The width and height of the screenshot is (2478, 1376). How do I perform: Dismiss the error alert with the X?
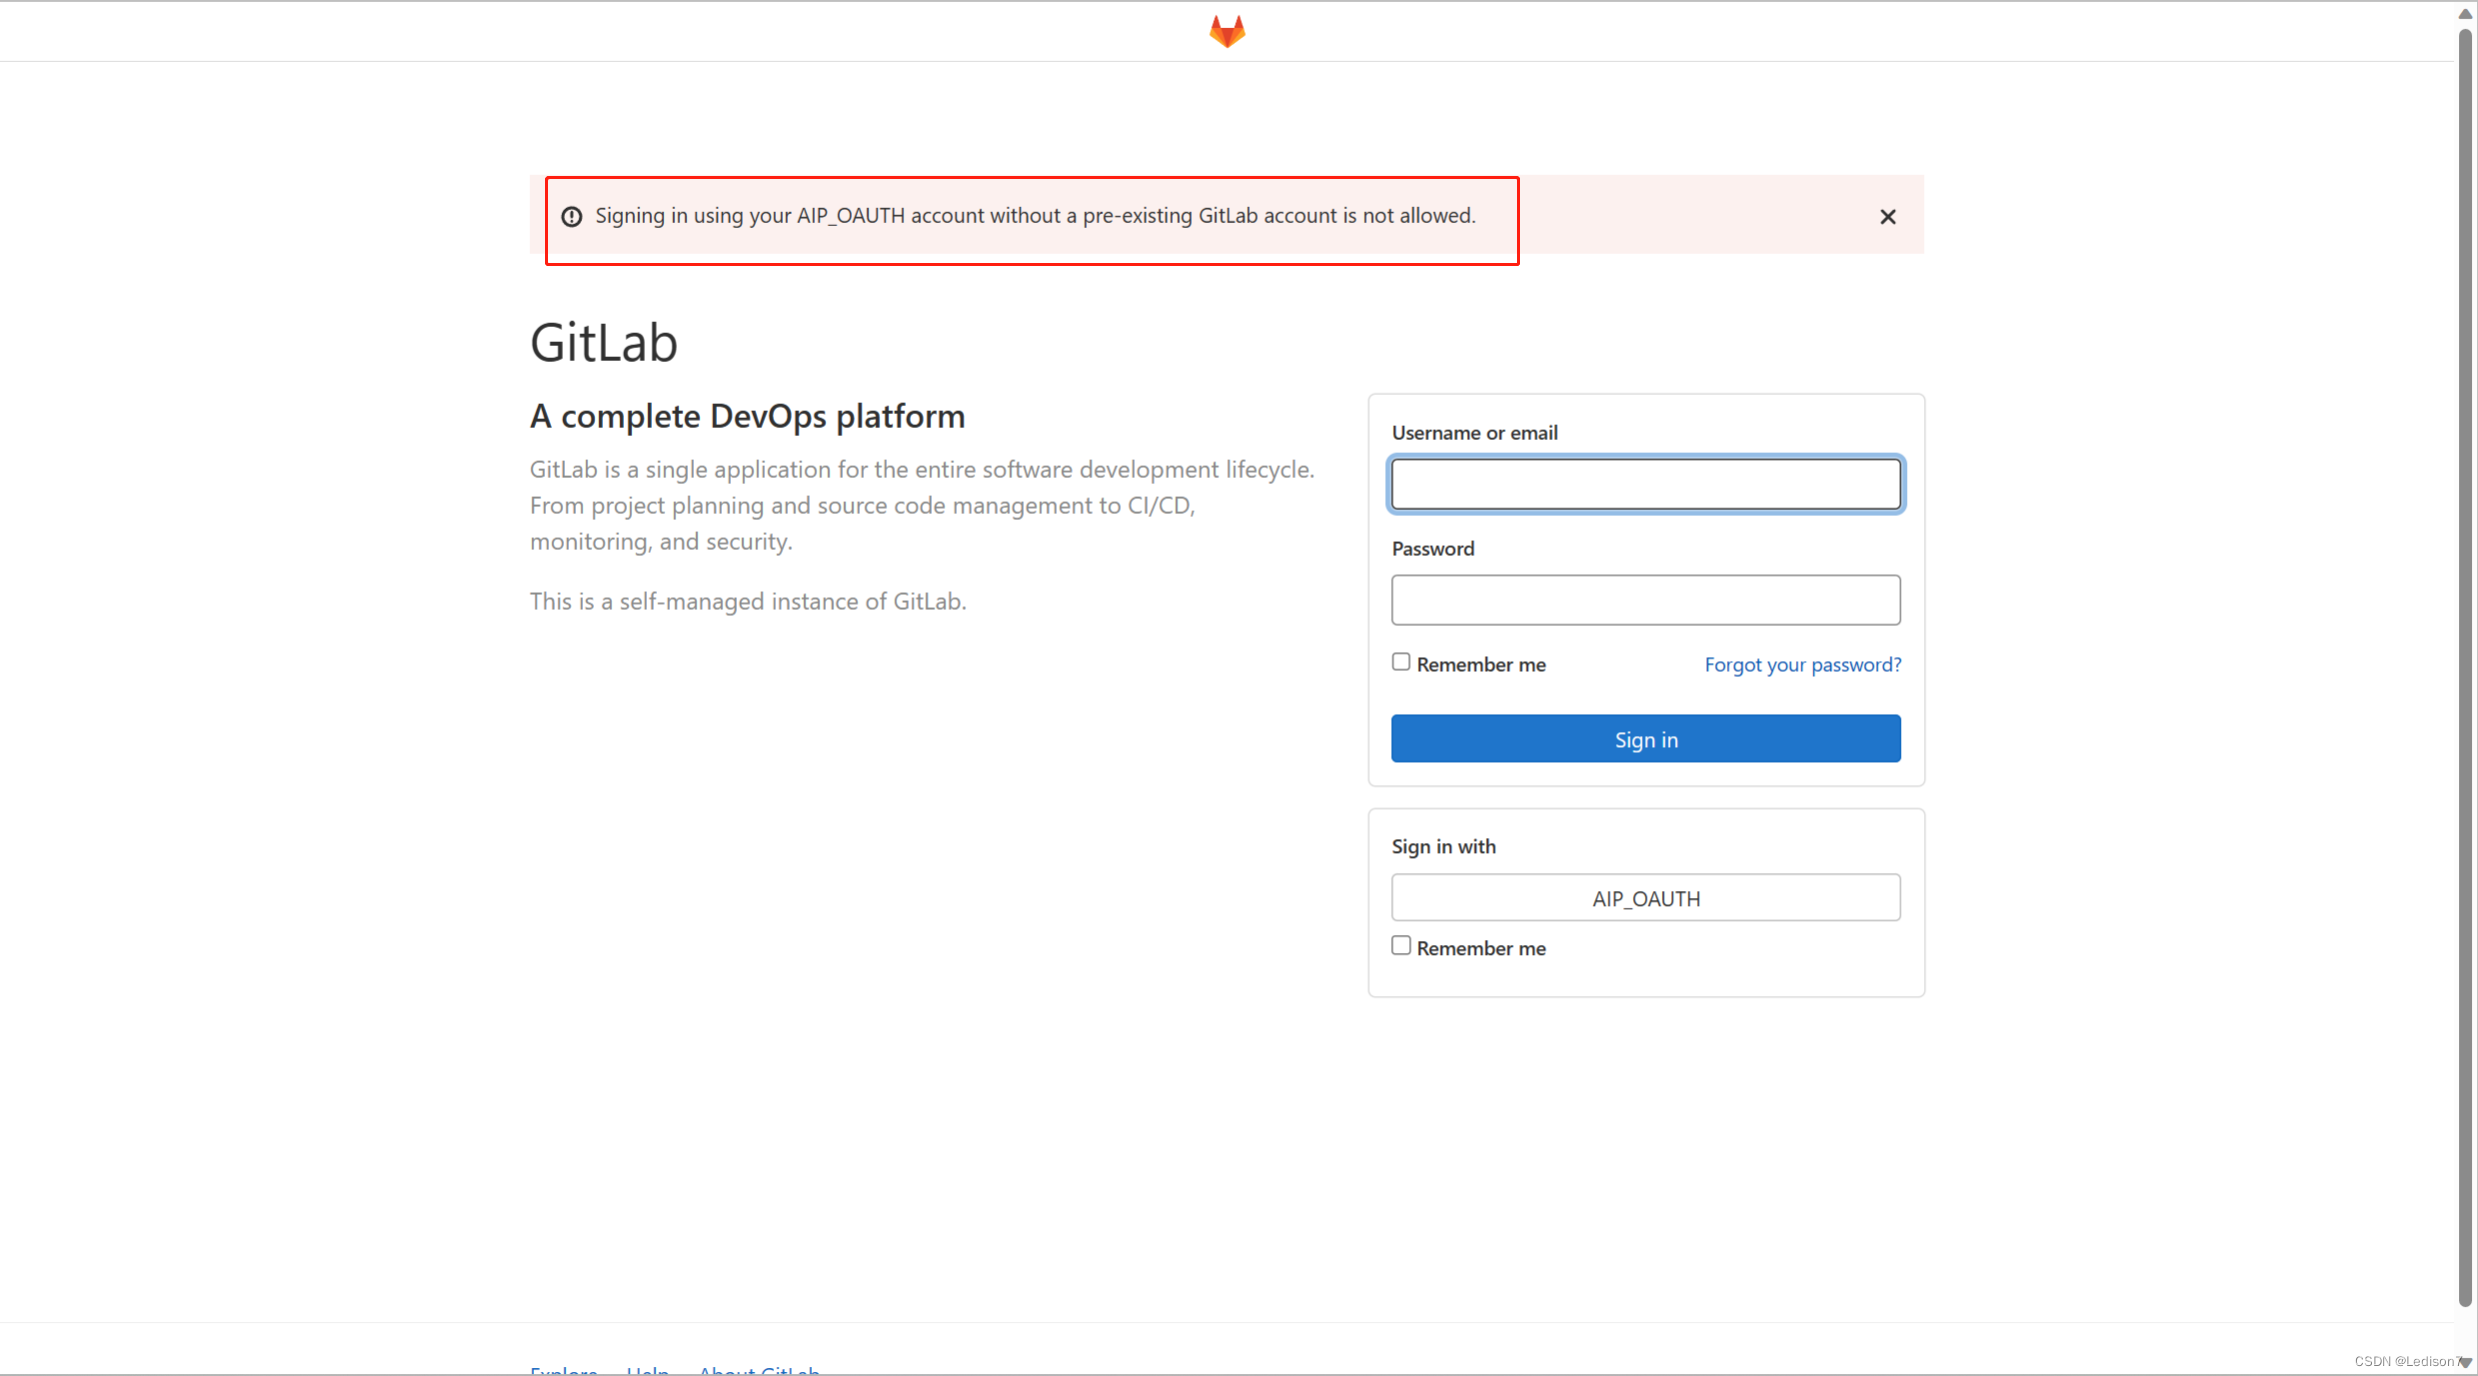(1887, 216)
